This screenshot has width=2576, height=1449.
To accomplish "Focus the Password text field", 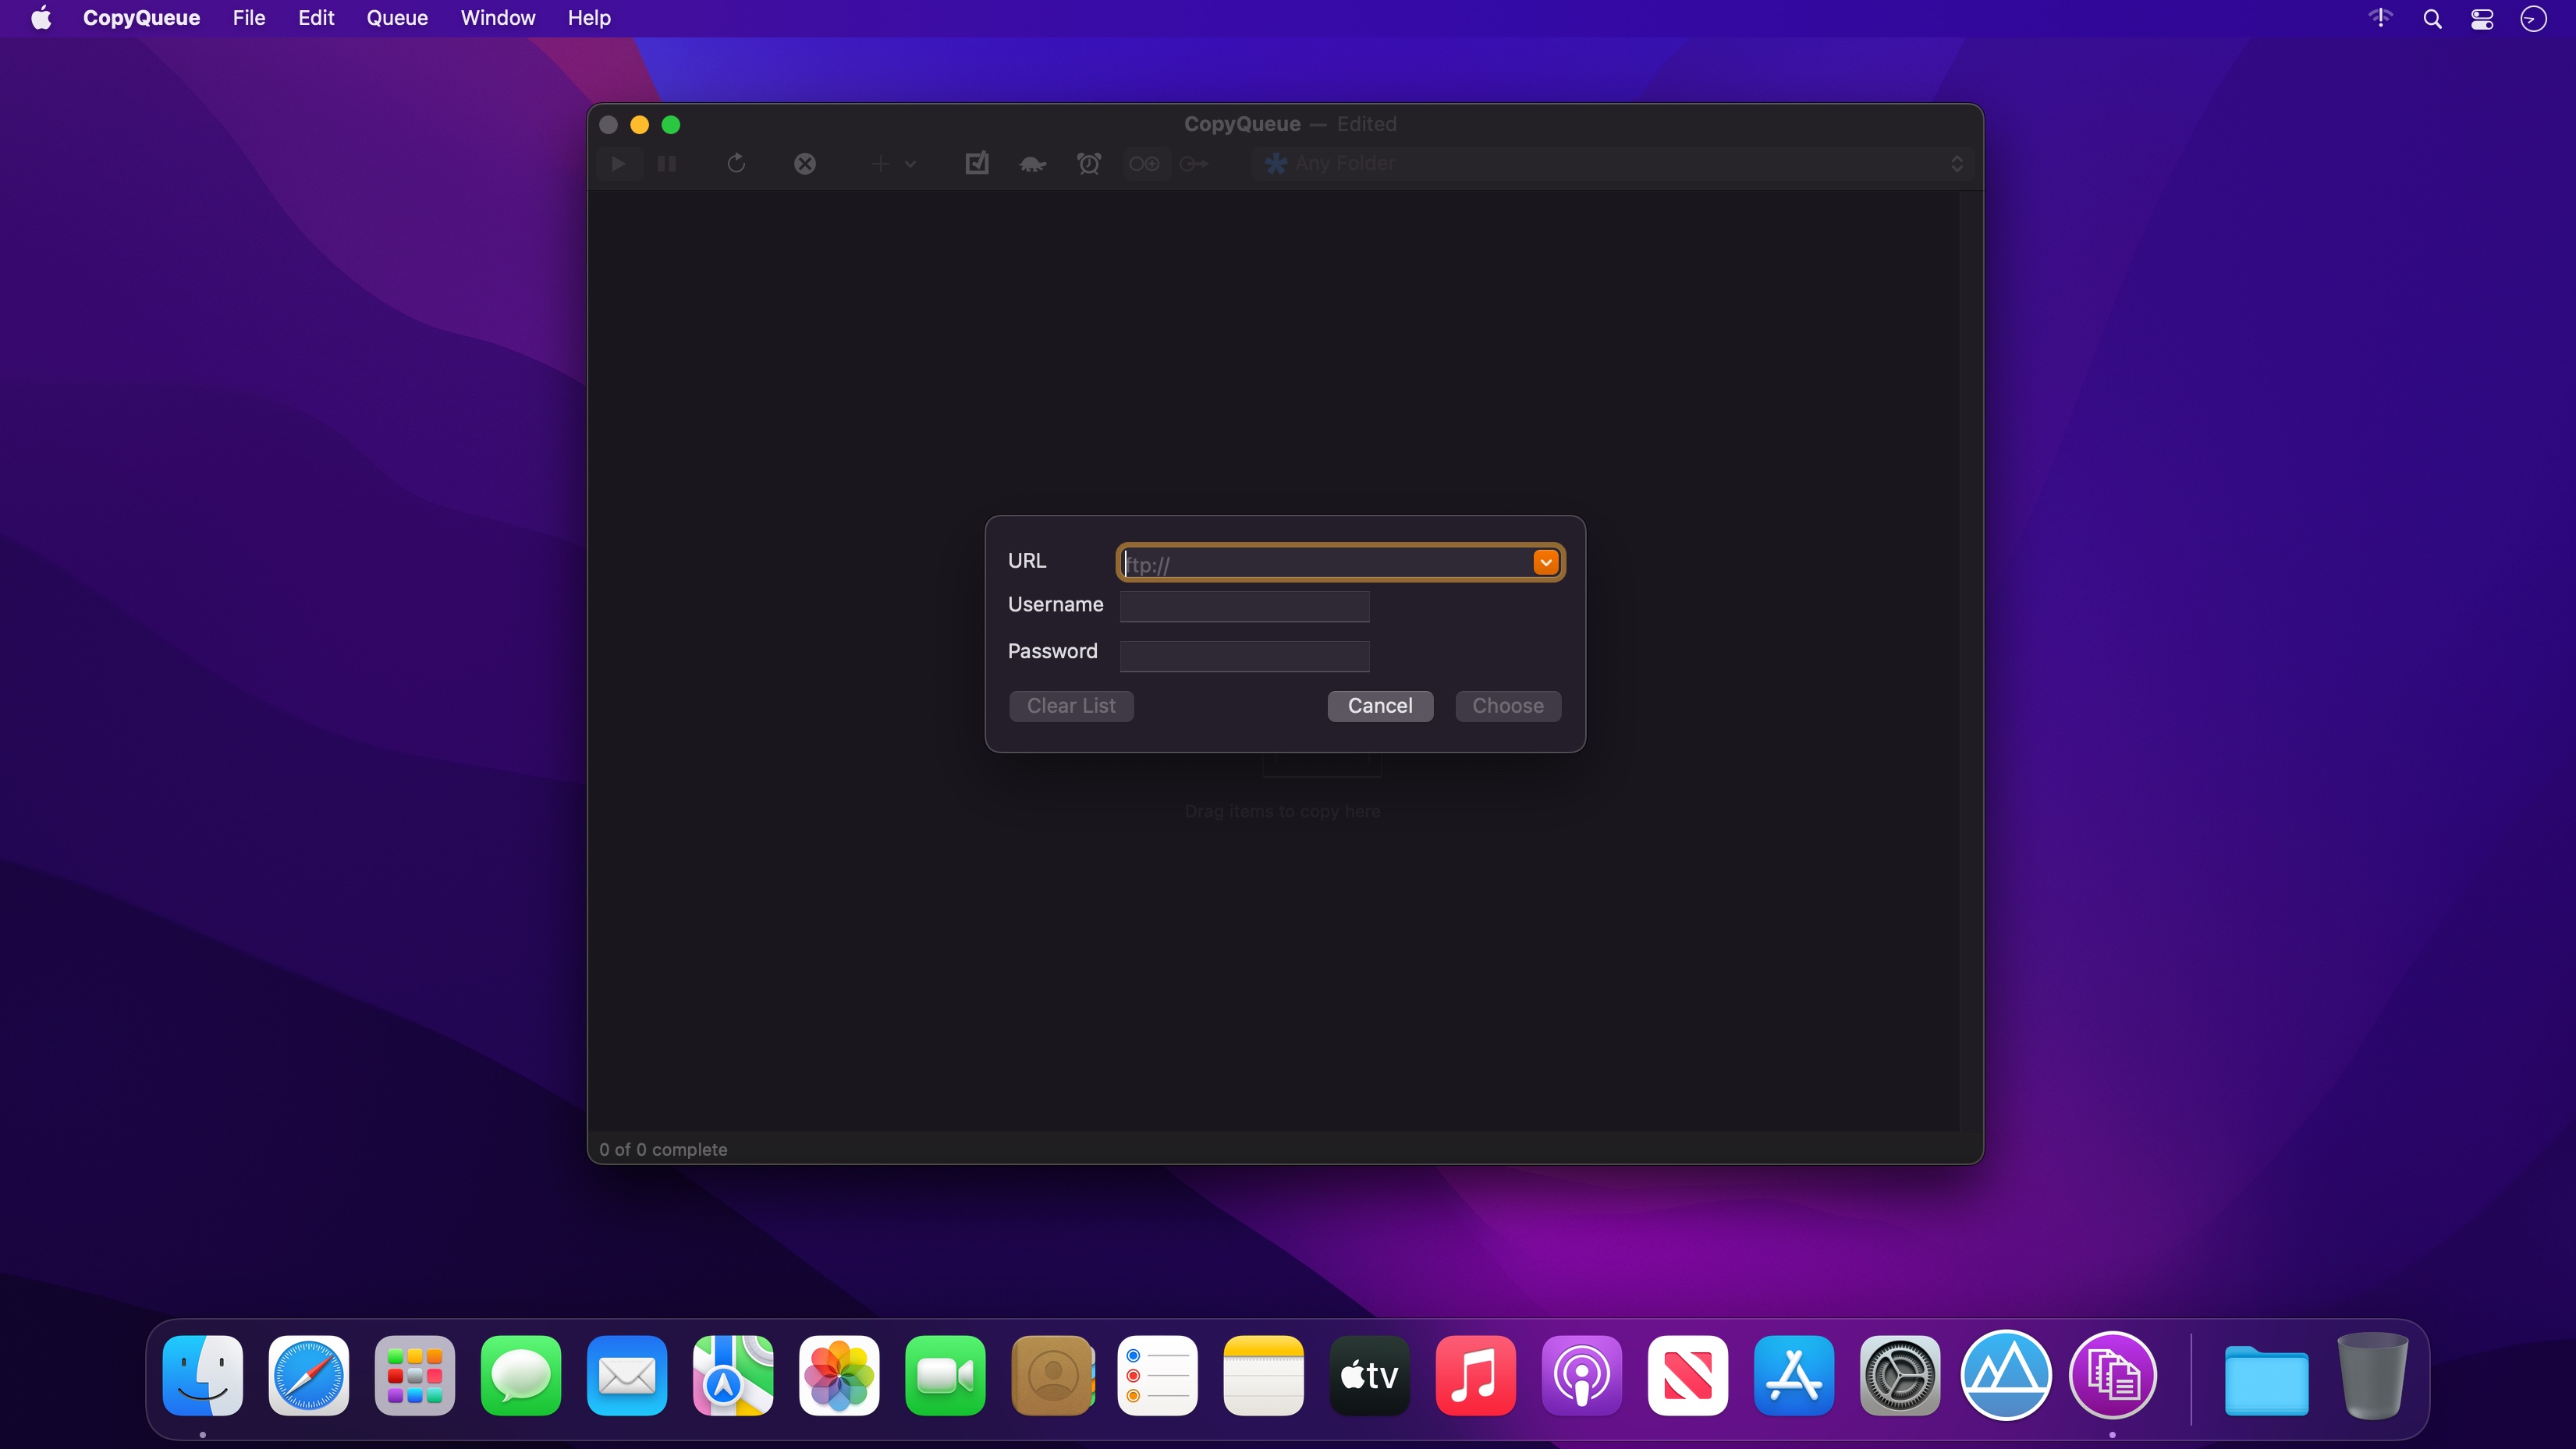I will click(1244, 655).
